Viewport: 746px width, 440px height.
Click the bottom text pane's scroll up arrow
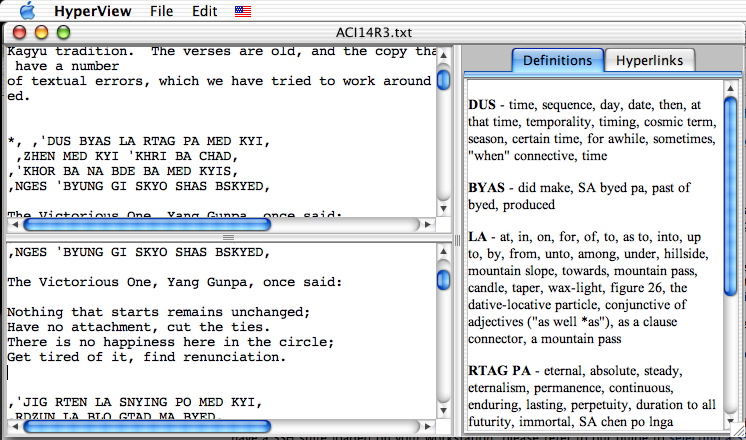[x=443, y=251]
